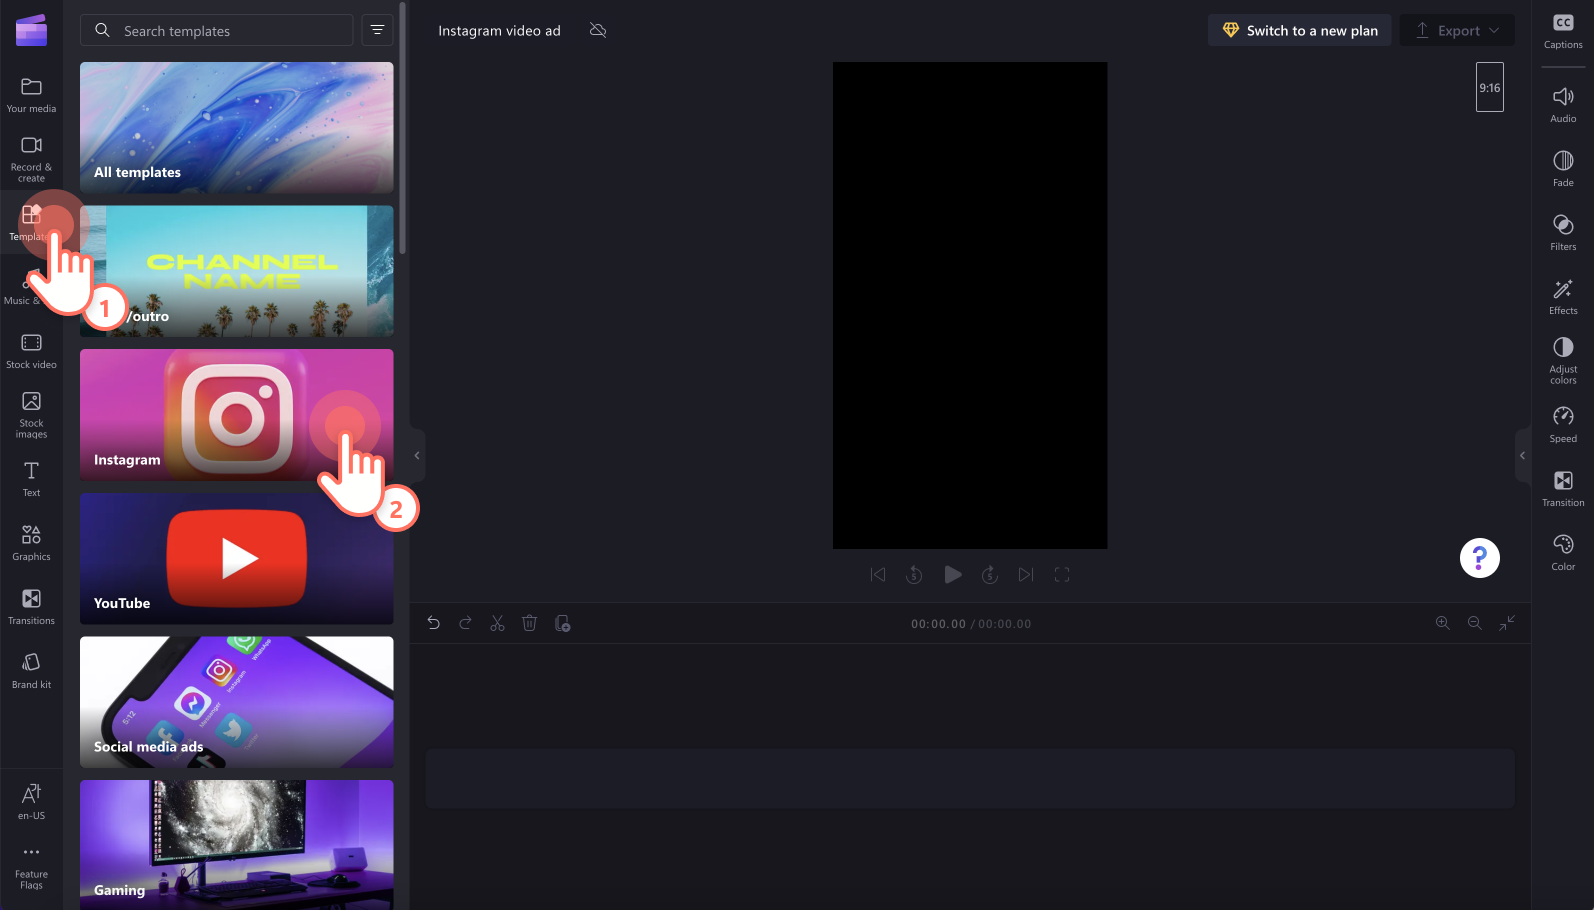1594x910 pixels.
Task: Click the redo arrow
Action: tap(465, 623)
